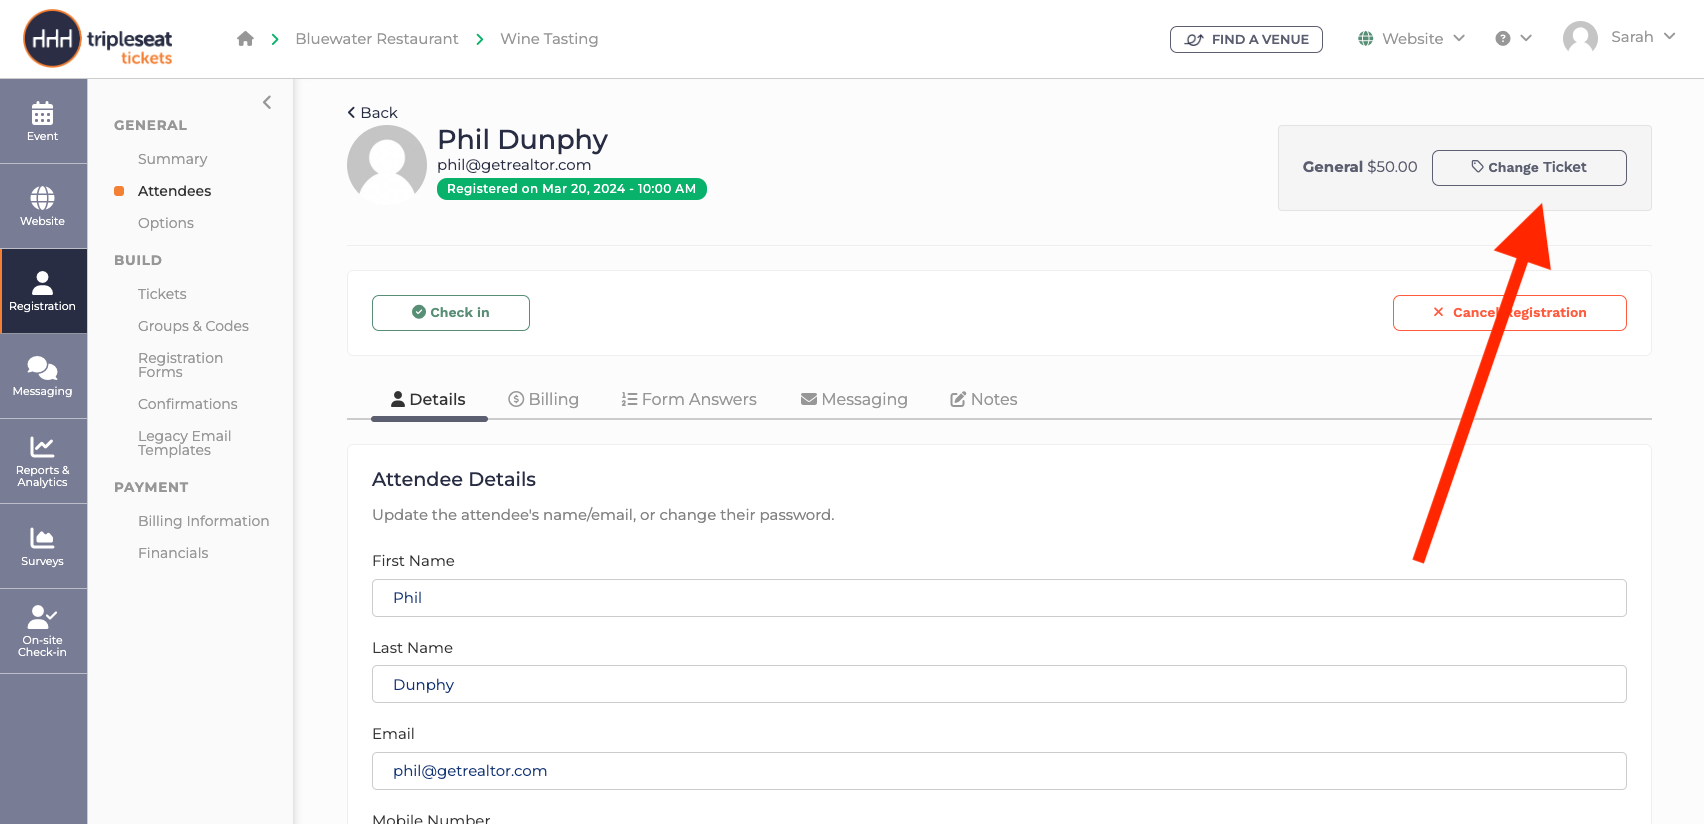Switch to the Details tab

click(429, 399)
